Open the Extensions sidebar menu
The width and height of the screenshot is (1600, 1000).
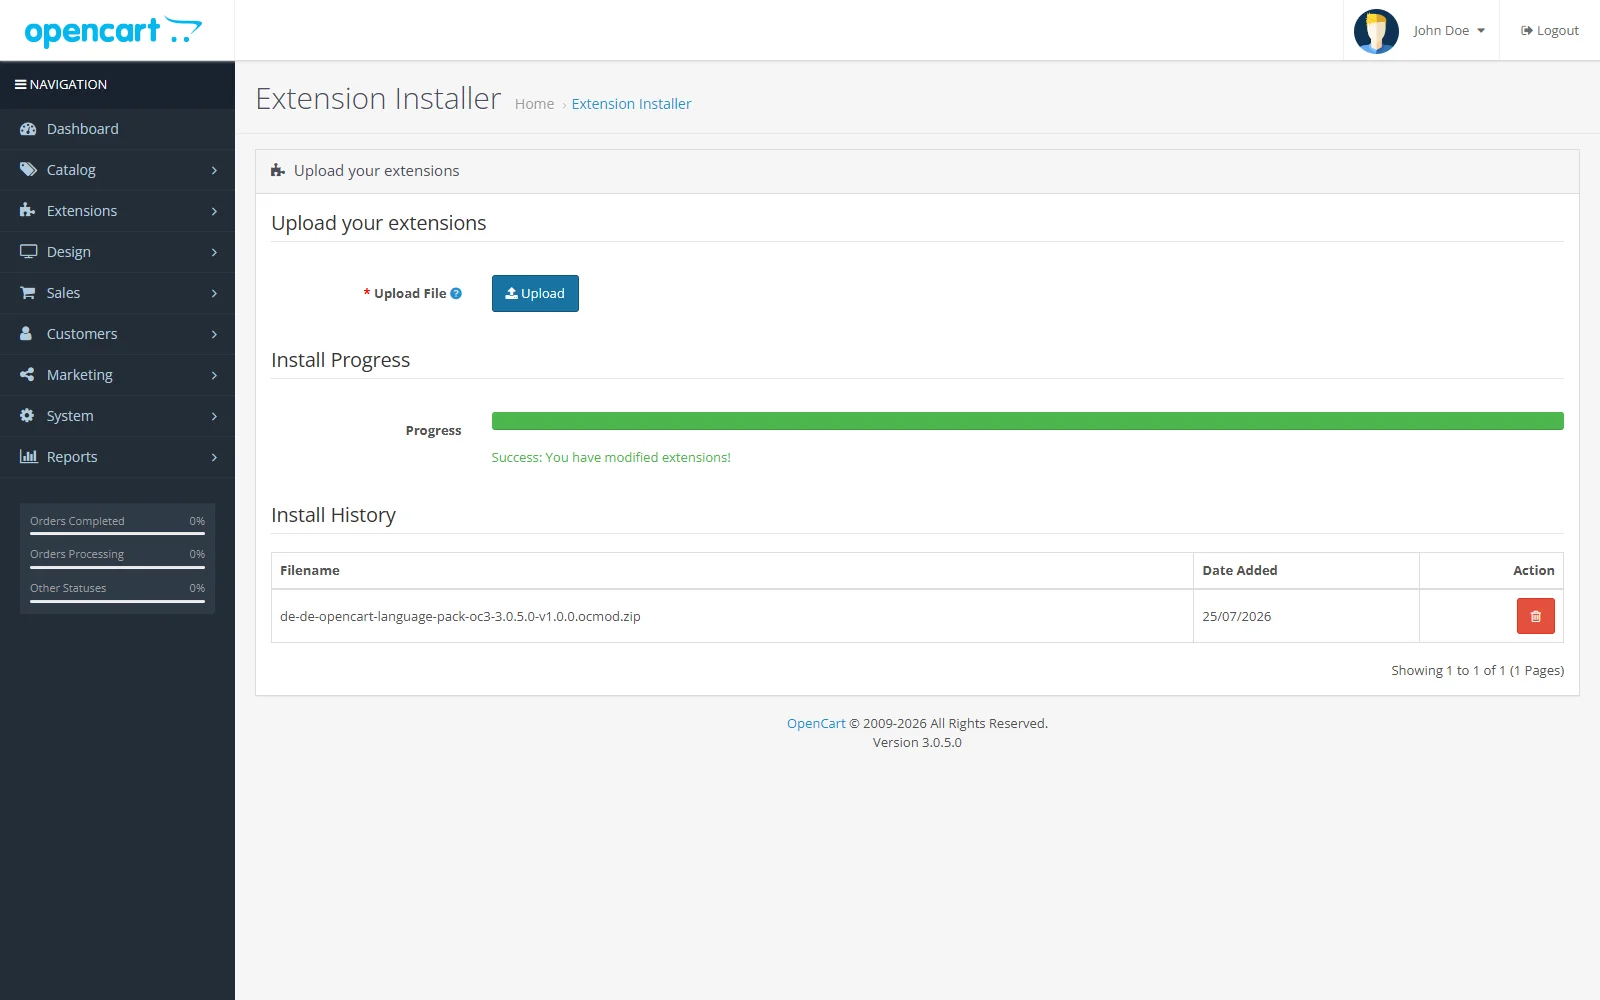(x=117, y=211)
